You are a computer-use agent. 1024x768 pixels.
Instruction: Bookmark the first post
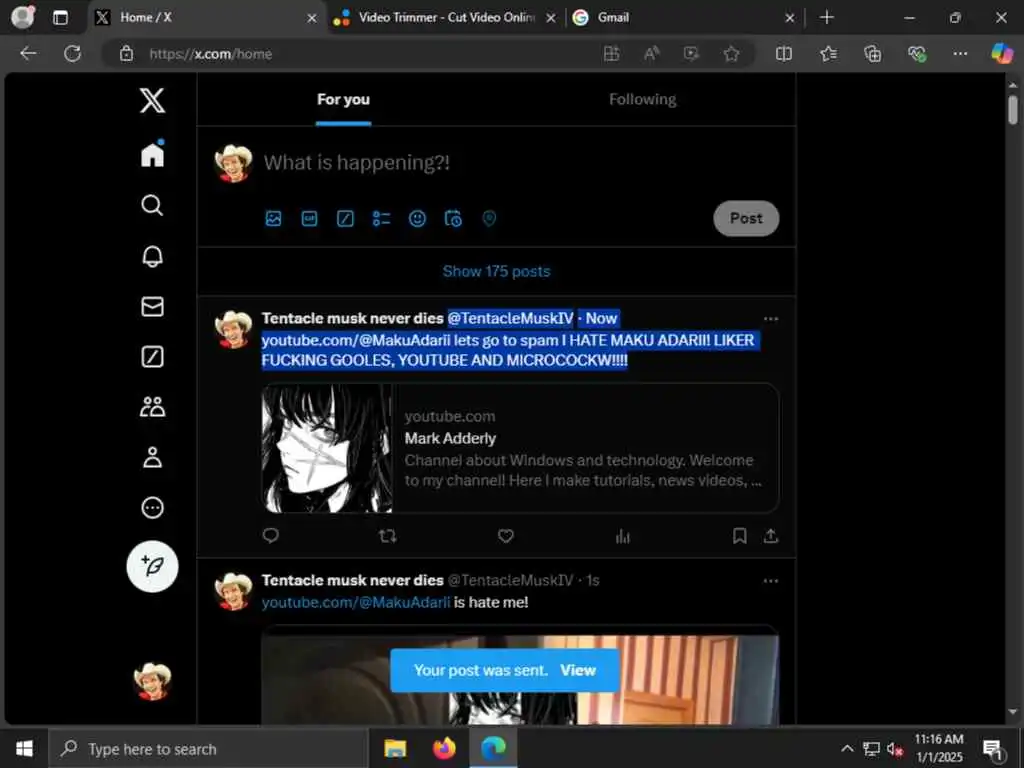coord(739,536)
